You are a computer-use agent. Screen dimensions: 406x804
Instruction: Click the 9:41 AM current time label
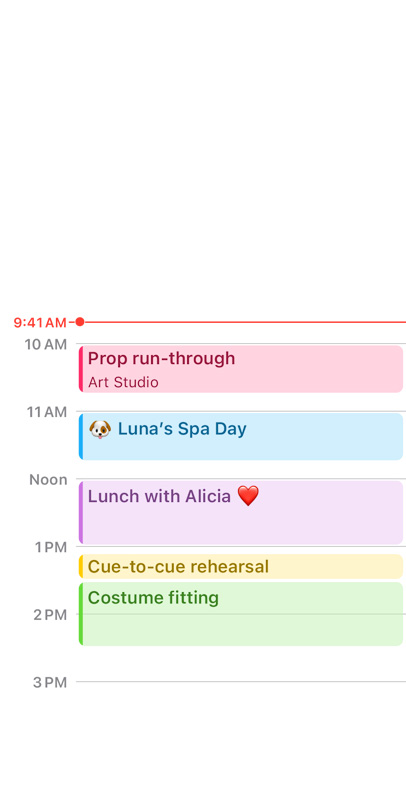coord(40,323)
